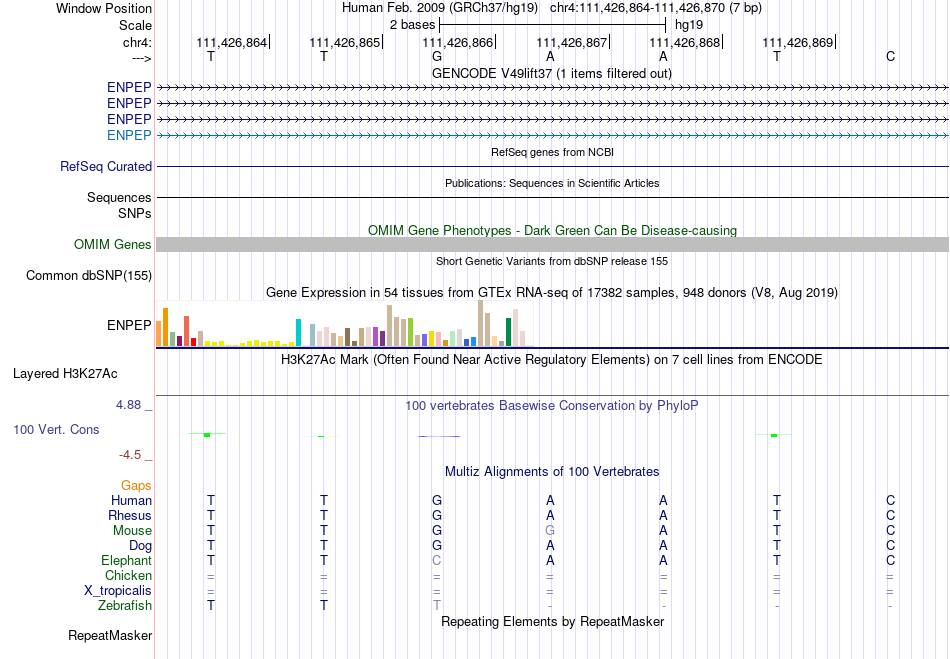
Task: Click the gray OMIM Genes bar
Action: [552, 245]
